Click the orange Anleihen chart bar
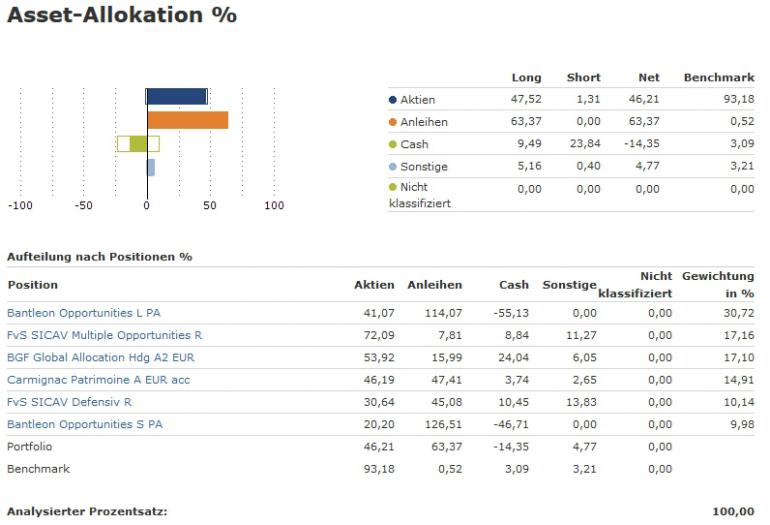Viewport: 770px width, 525px height. [188, 120]
